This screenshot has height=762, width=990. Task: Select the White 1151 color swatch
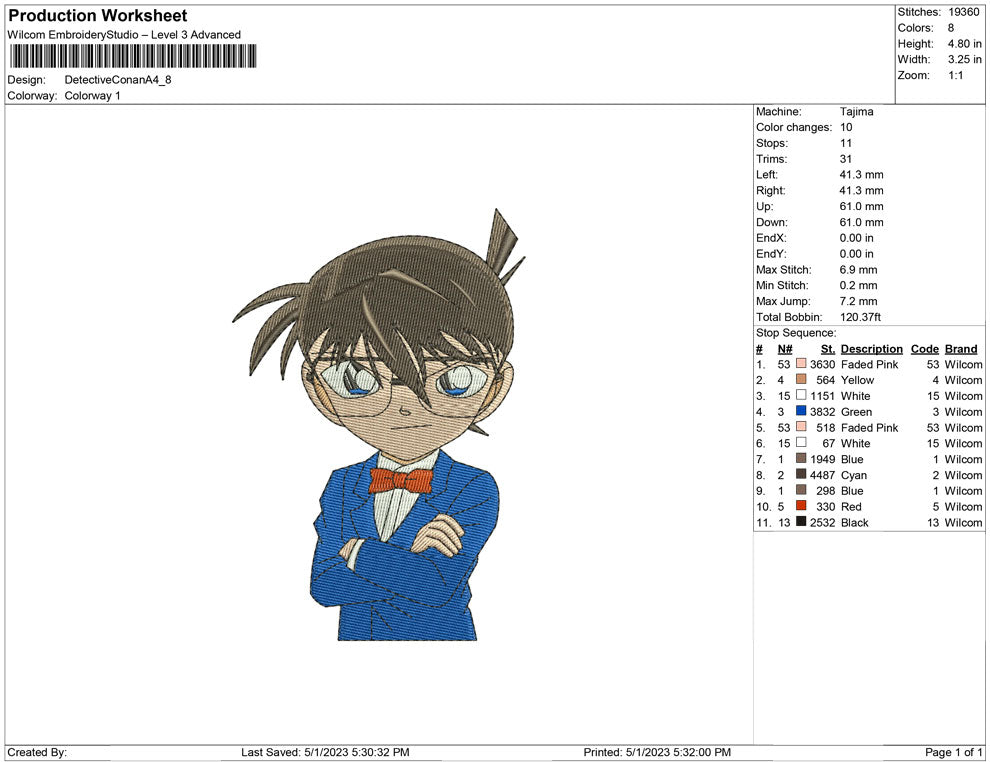pos(801,395)
